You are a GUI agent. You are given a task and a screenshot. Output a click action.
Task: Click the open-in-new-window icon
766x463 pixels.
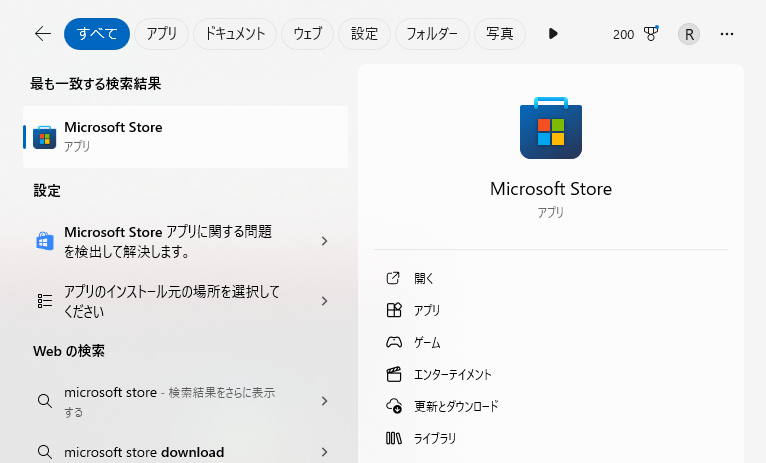[393, 278]
